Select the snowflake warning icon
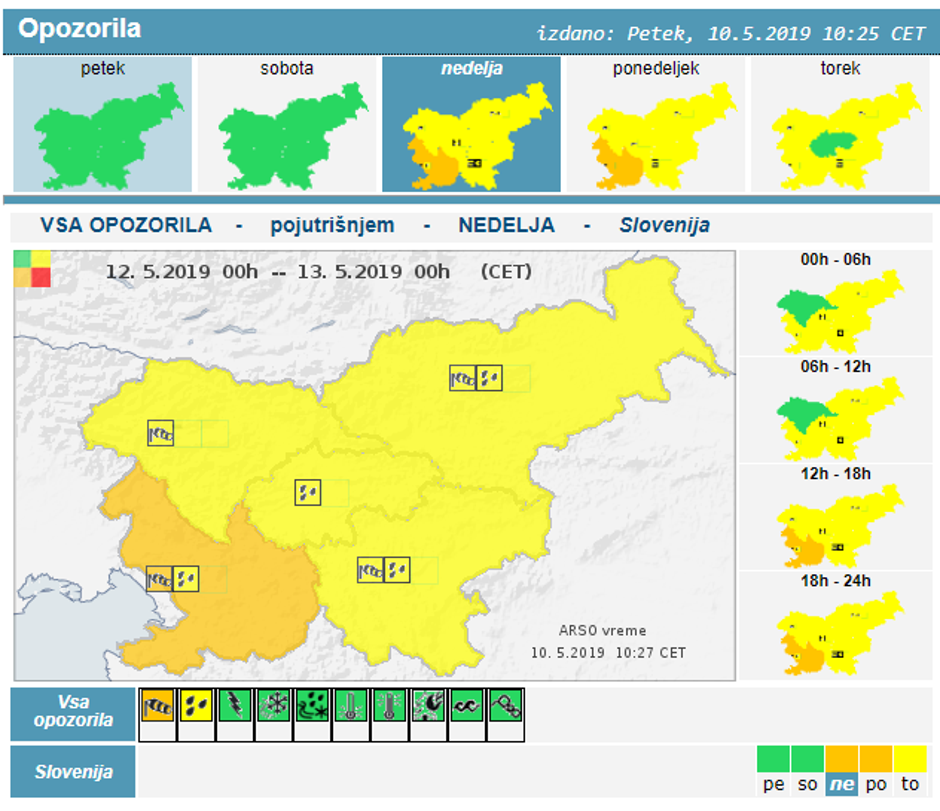This screenshot has height=811, width=940. tap(273, 704)
